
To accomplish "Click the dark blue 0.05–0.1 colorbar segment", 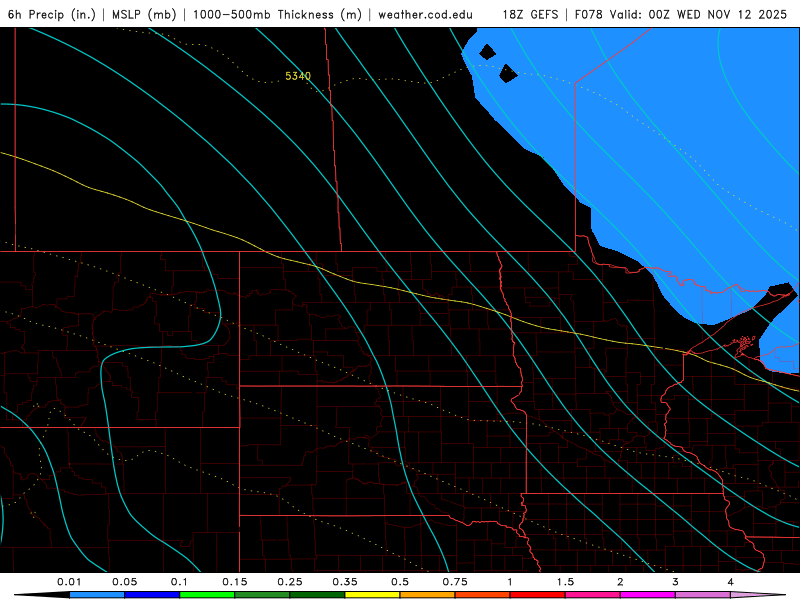I will tap(152, 595).
